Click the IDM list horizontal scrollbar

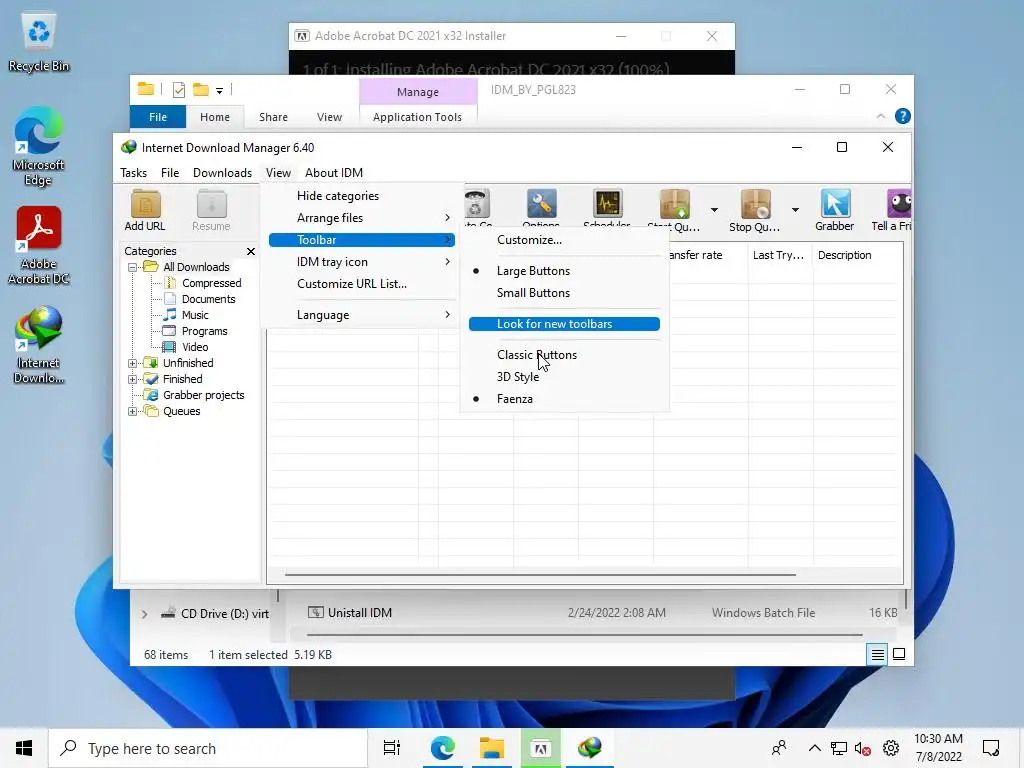(x=540, y=575)
